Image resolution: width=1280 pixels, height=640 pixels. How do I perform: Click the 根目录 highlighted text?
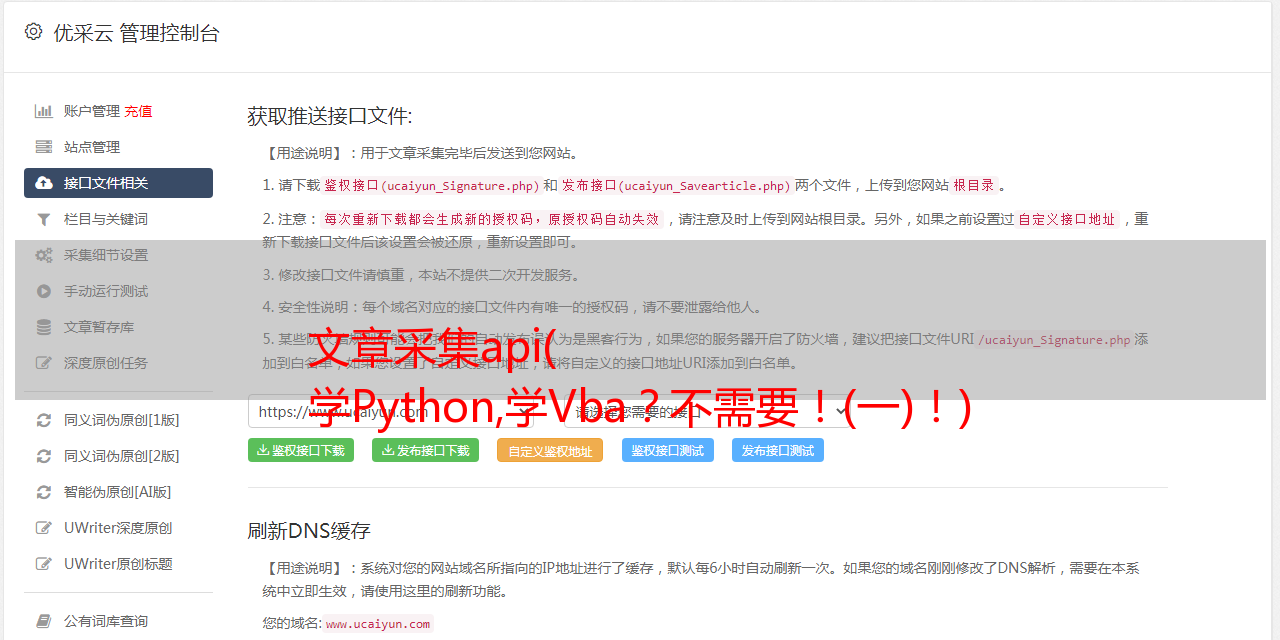(974, 185)
